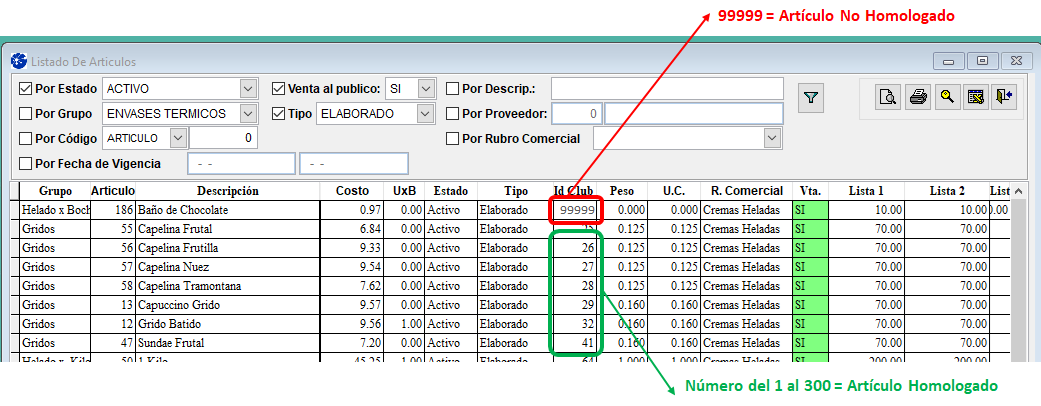The image size is (1041, 406).
Task: Sort by the Descripción column header
Action: [227, 191]
